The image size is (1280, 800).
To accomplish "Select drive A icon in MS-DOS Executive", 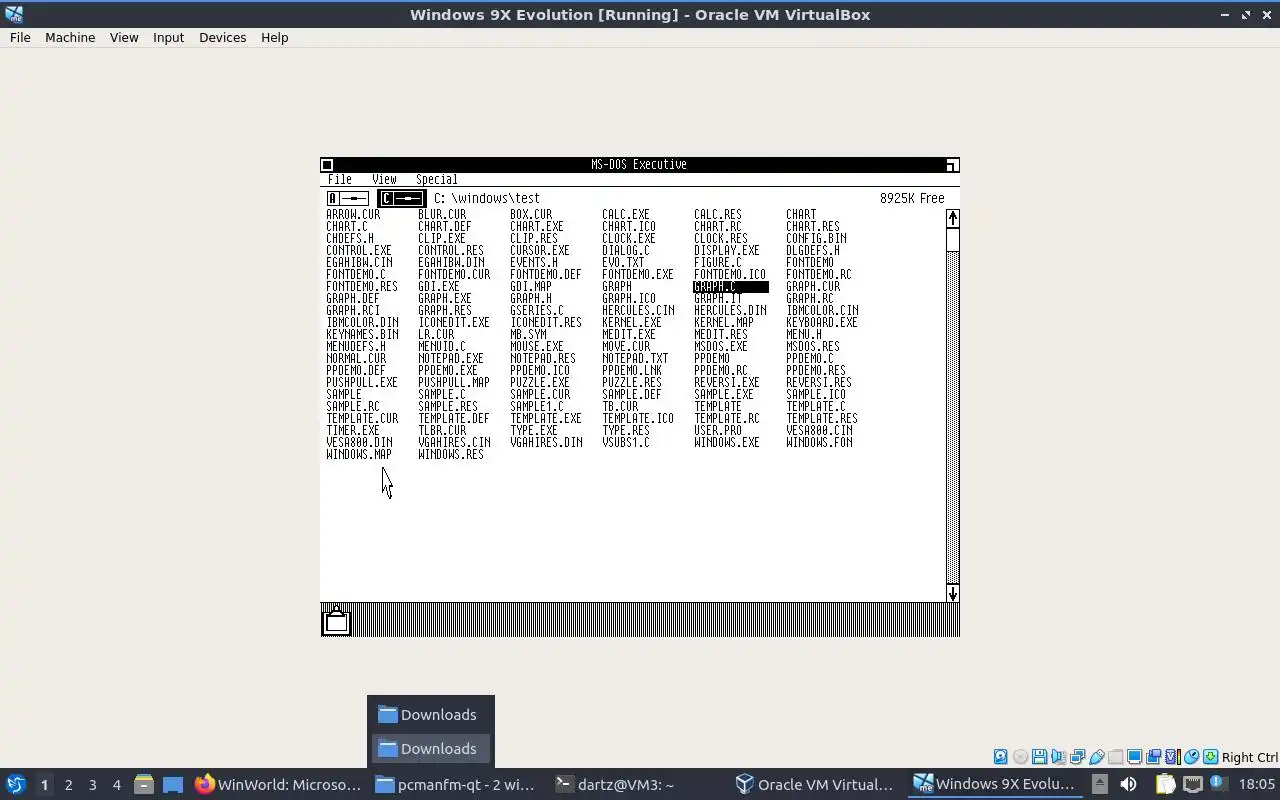I will point(347,198).
